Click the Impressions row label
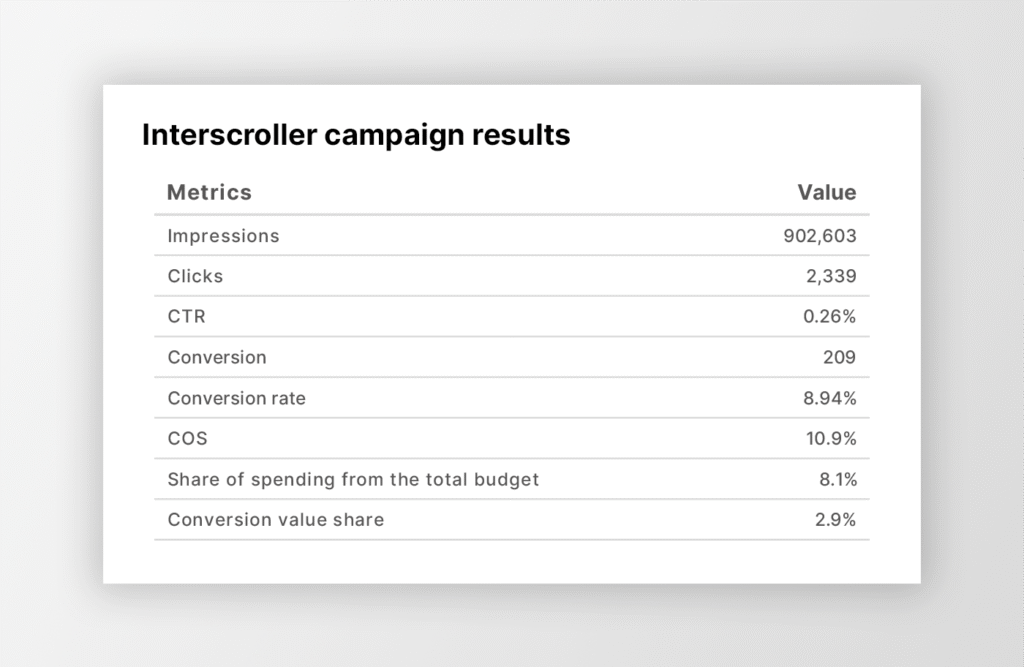1024x667 pixels. pos(223,236)
